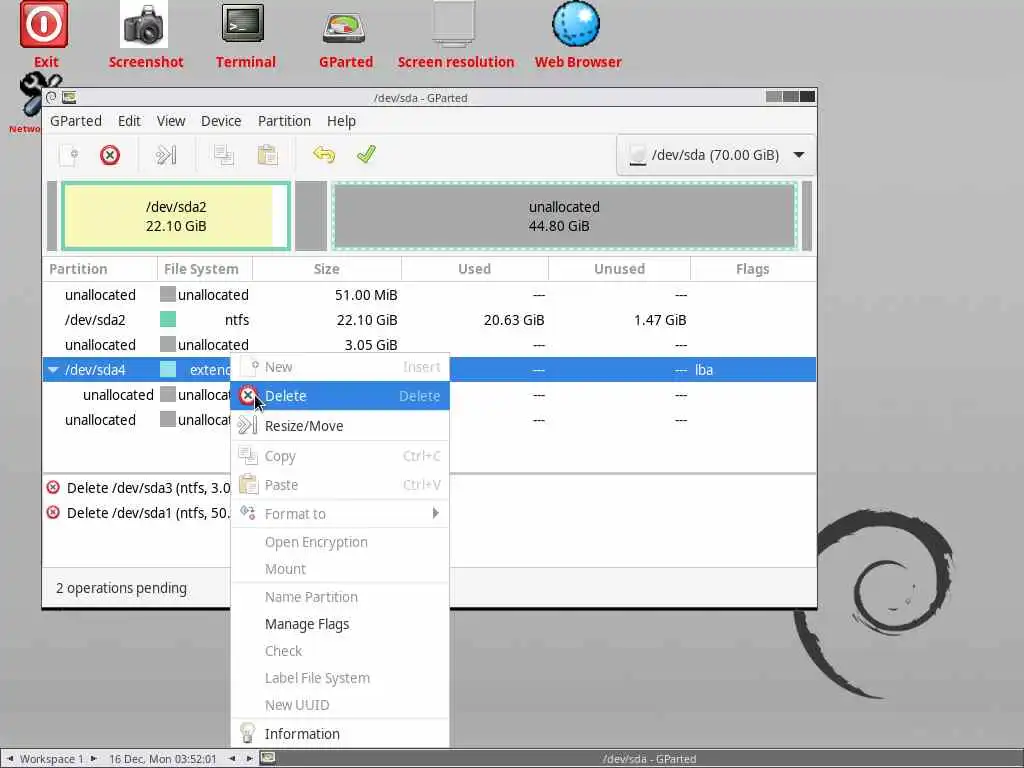Open the Screenshot camera icon
The height and width of the screenshot is (768, 1024).
(144, 25)
